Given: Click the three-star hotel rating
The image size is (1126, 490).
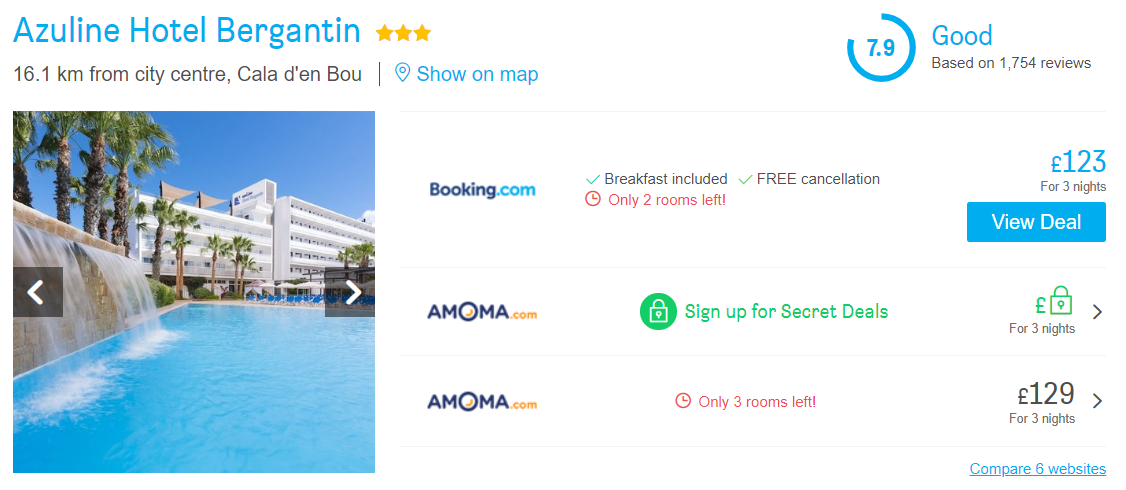Looking at the screenshot, I should tap(403, 33).
